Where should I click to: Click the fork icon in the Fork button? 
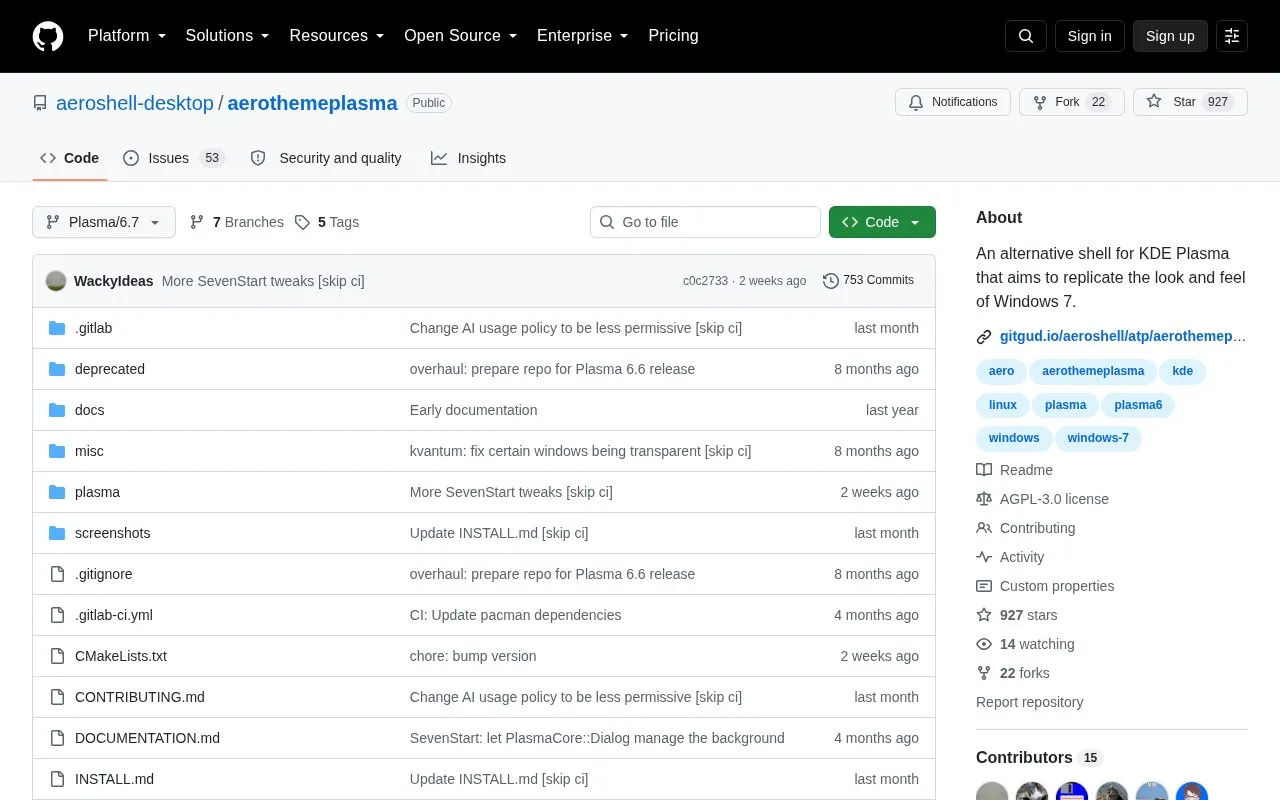point(1040,102)
